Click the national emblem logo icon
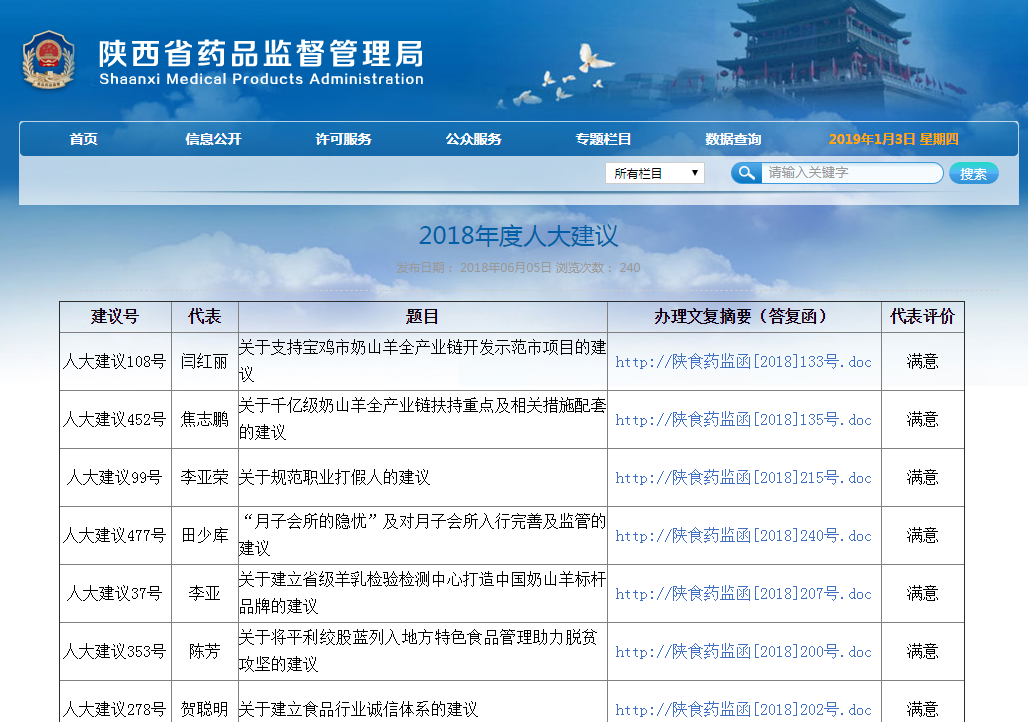Image resolution: width=1028 pixels, height=722 pixels. [48, 60]
